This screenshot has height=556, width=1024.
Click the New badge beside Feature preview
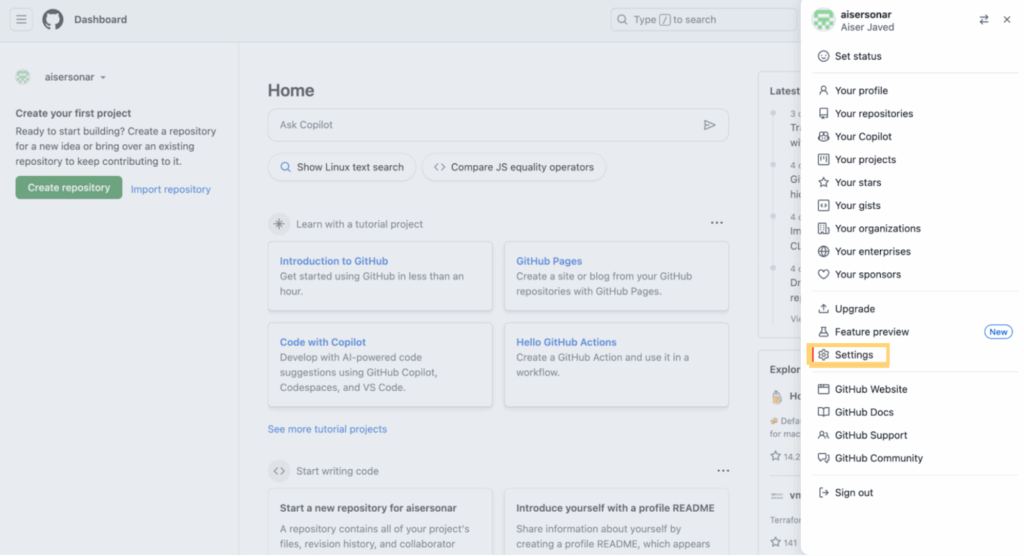pos(997,332)
